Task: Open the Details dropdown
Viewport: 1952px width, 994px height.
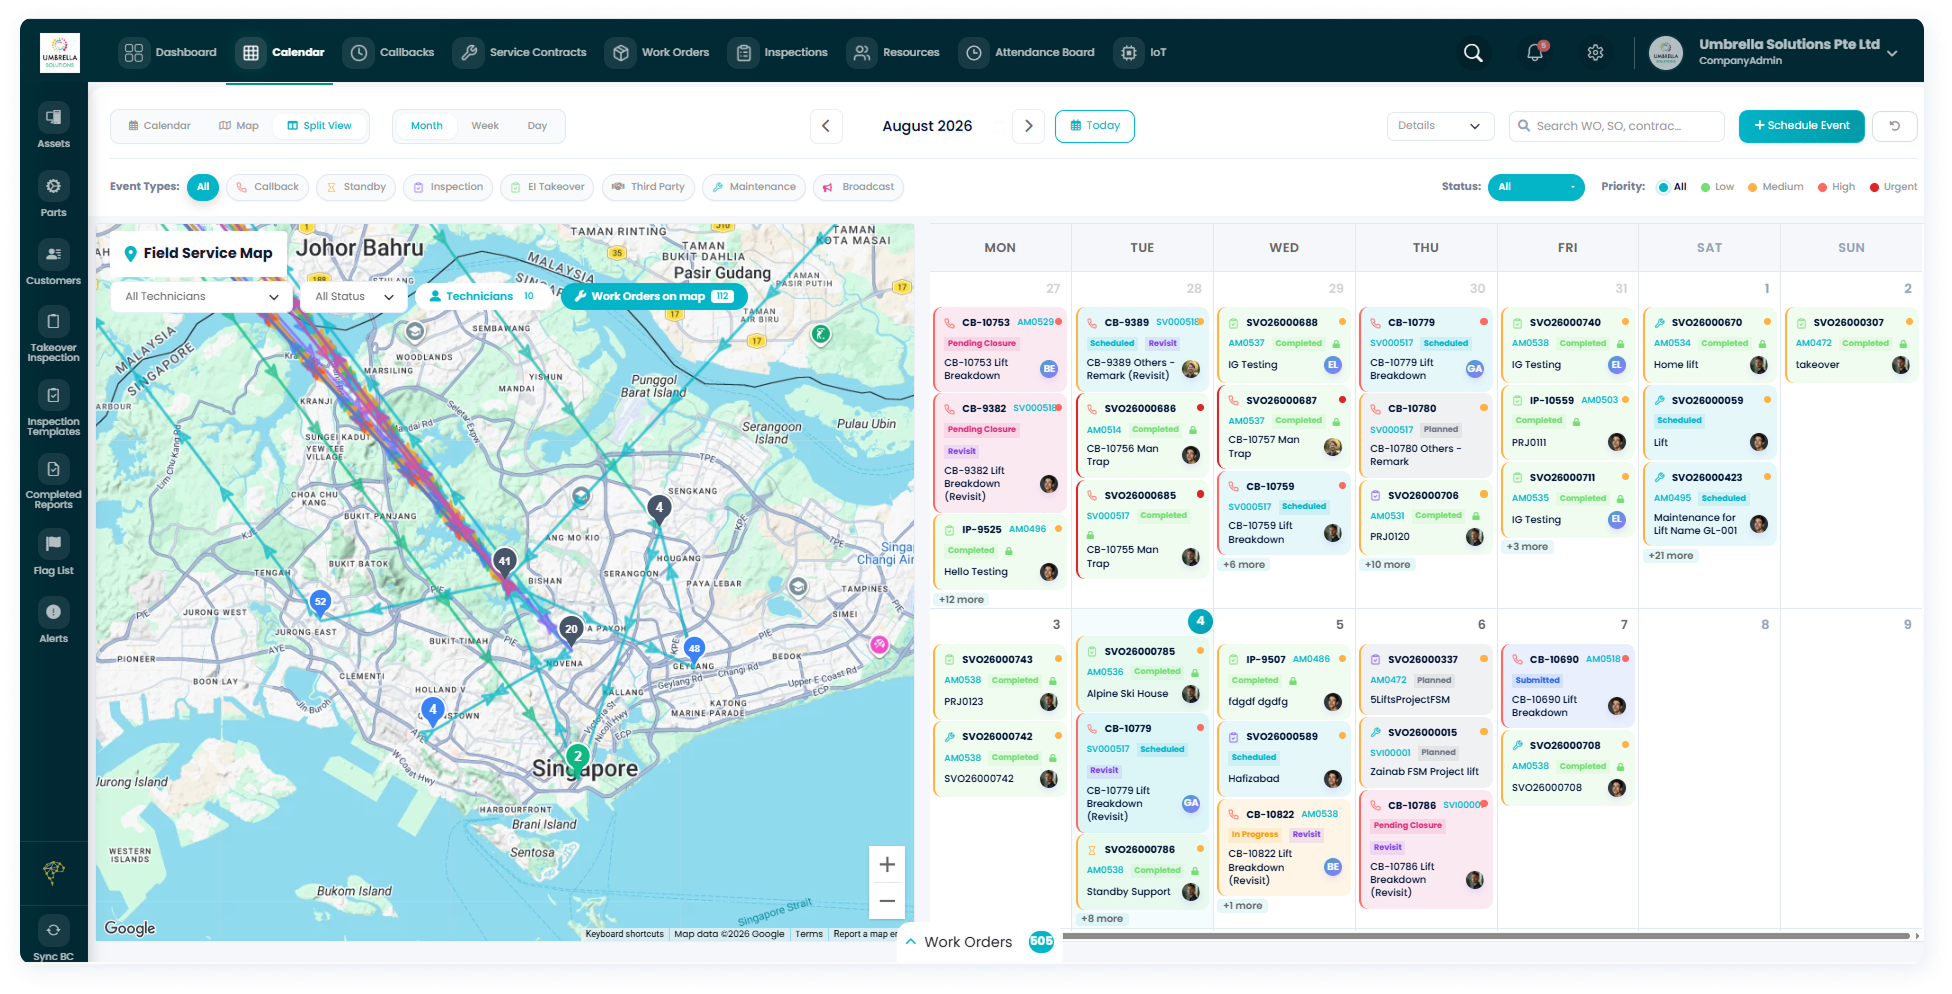Action: point(1440,126)
